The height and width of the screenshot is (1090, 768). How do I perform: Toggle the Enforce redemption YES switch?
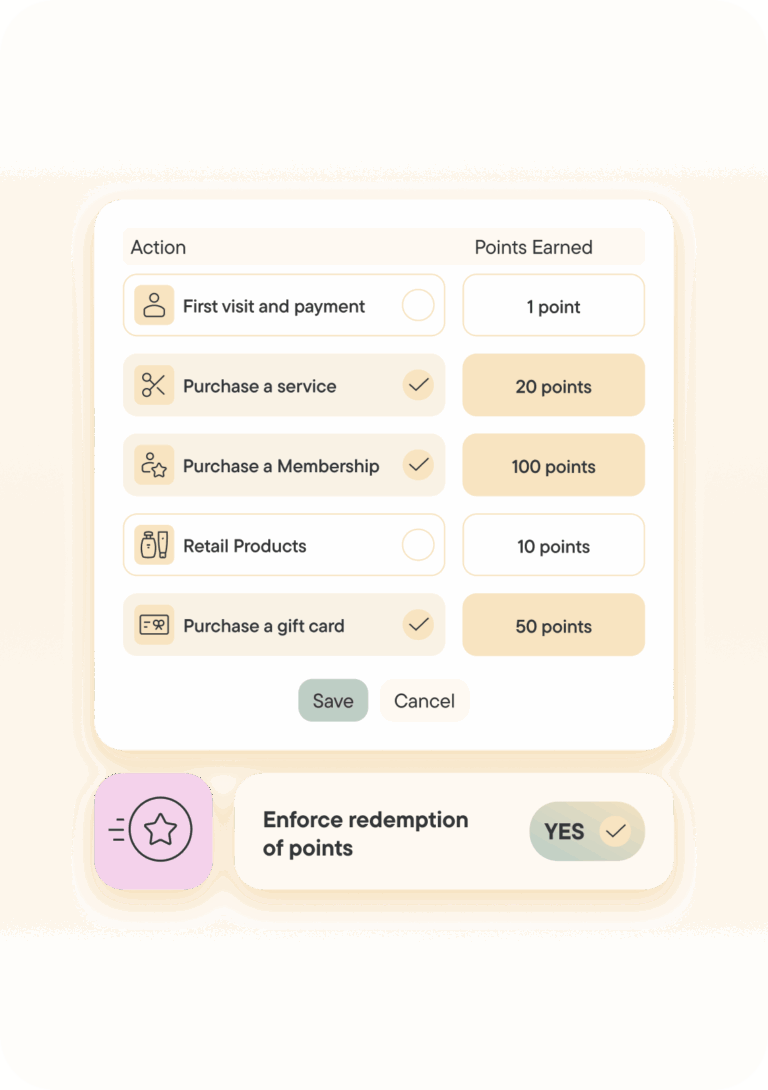coord(587,831)
